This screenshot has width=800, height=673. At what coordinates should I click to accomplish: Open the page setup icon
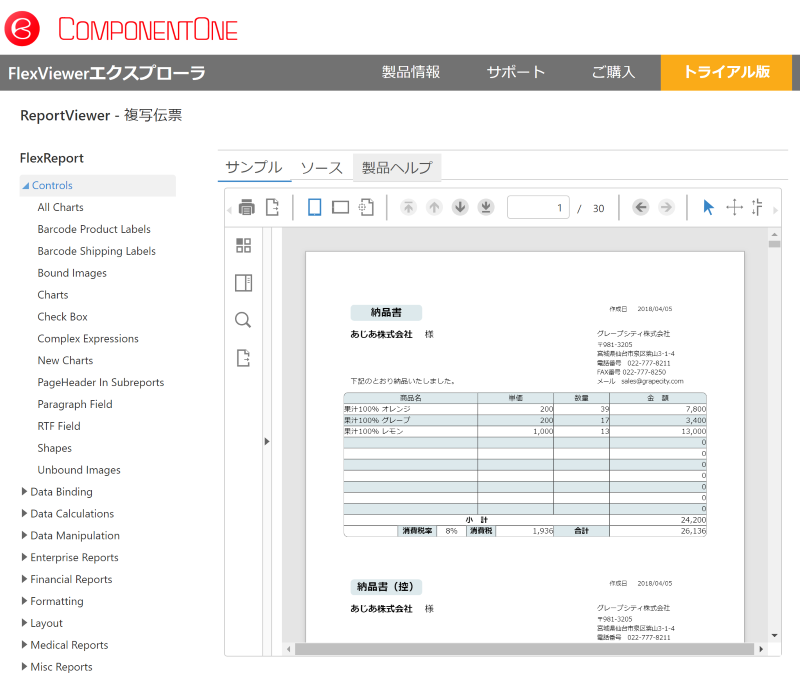point(366,207)
